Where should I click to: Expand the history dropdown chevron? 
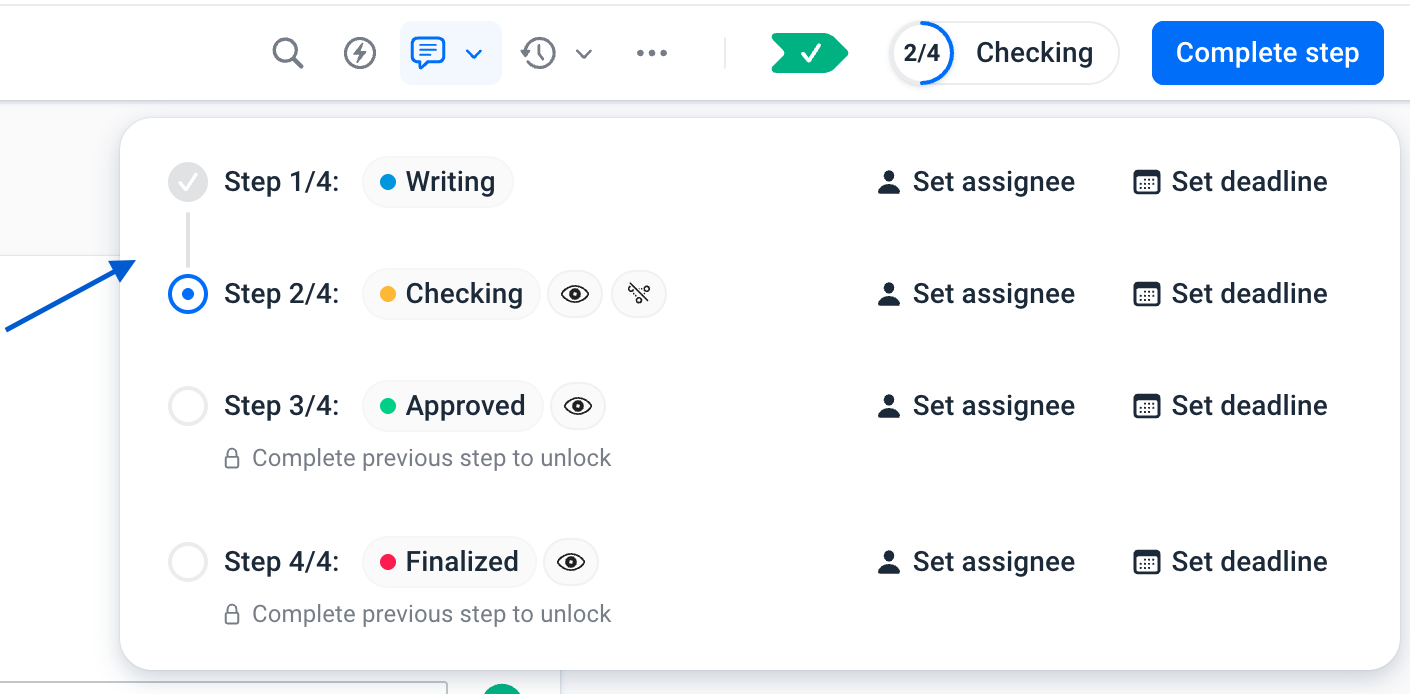[x=584, y=53]
